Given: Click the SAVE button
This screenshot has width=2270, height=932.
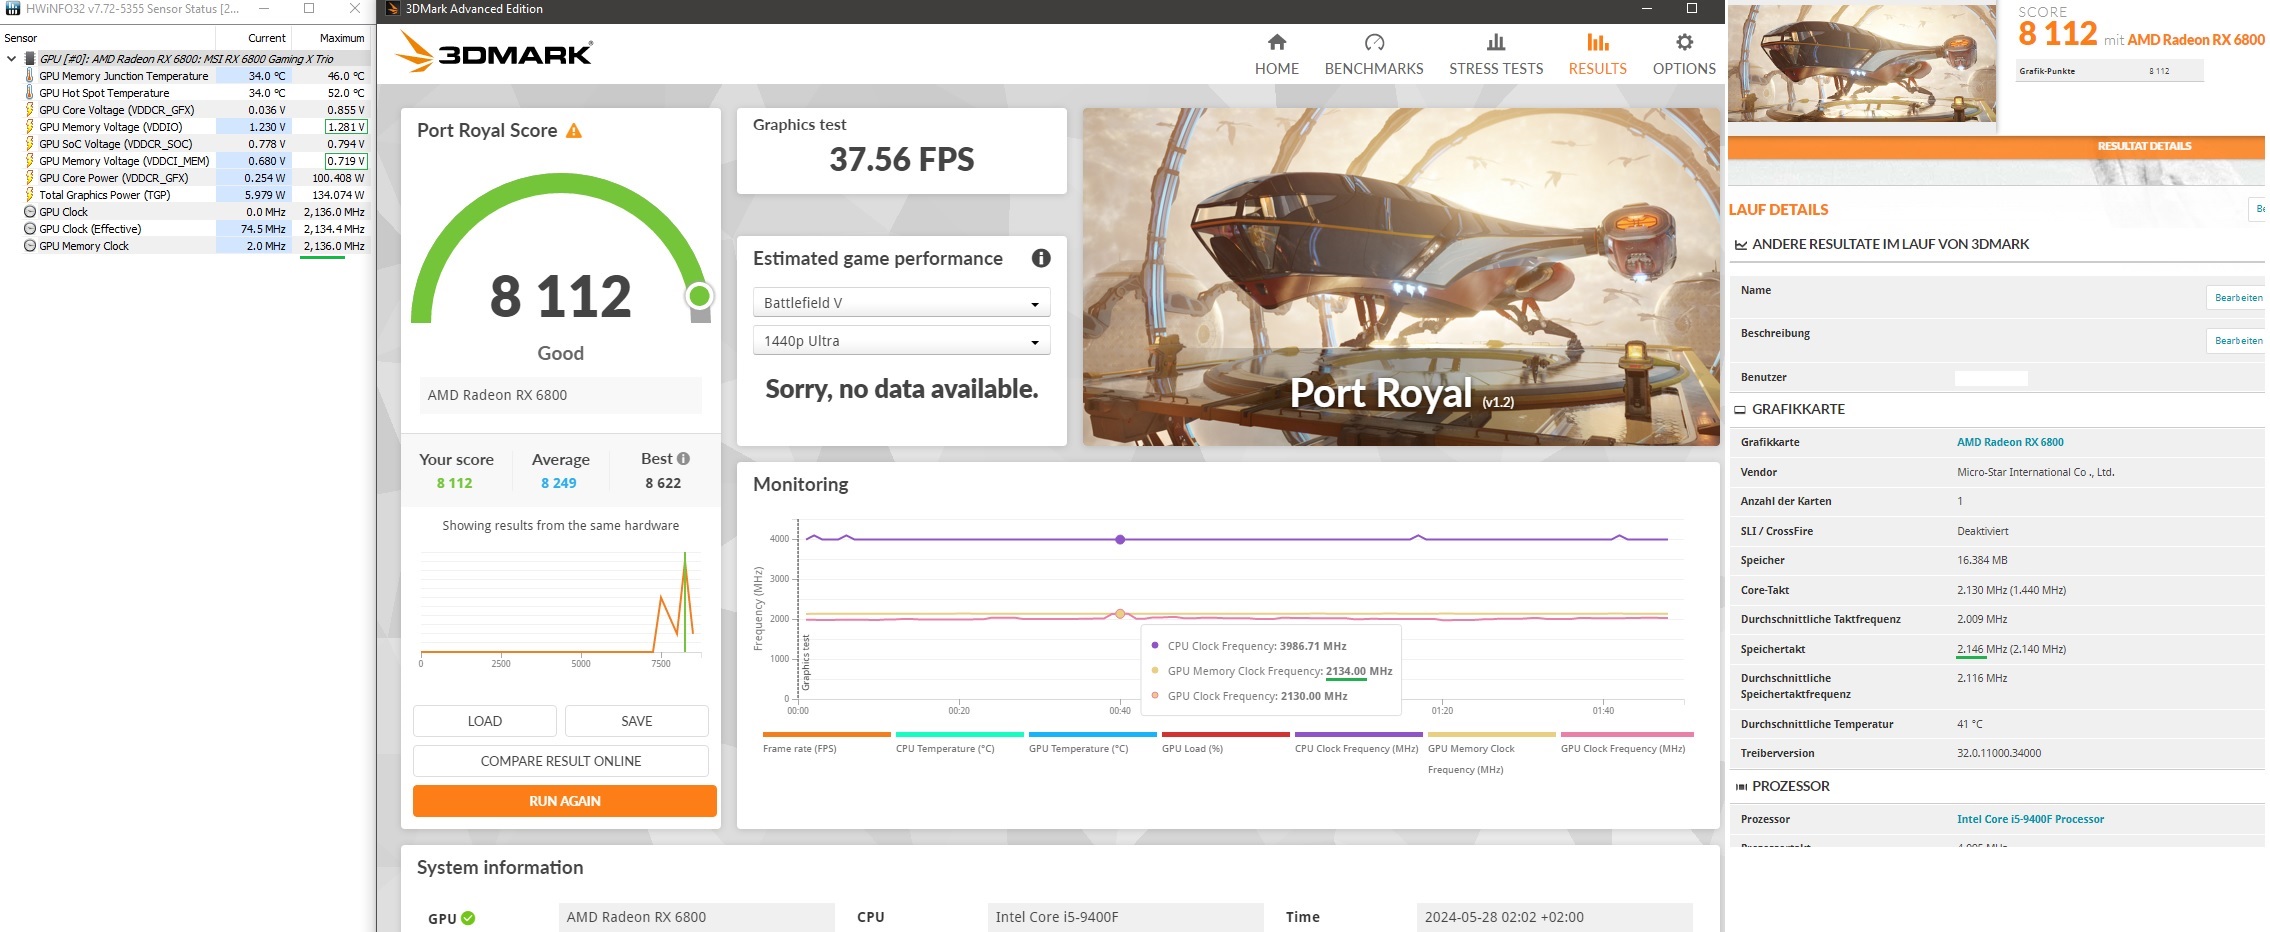Looking at the screenshot, I should [637, 721].
